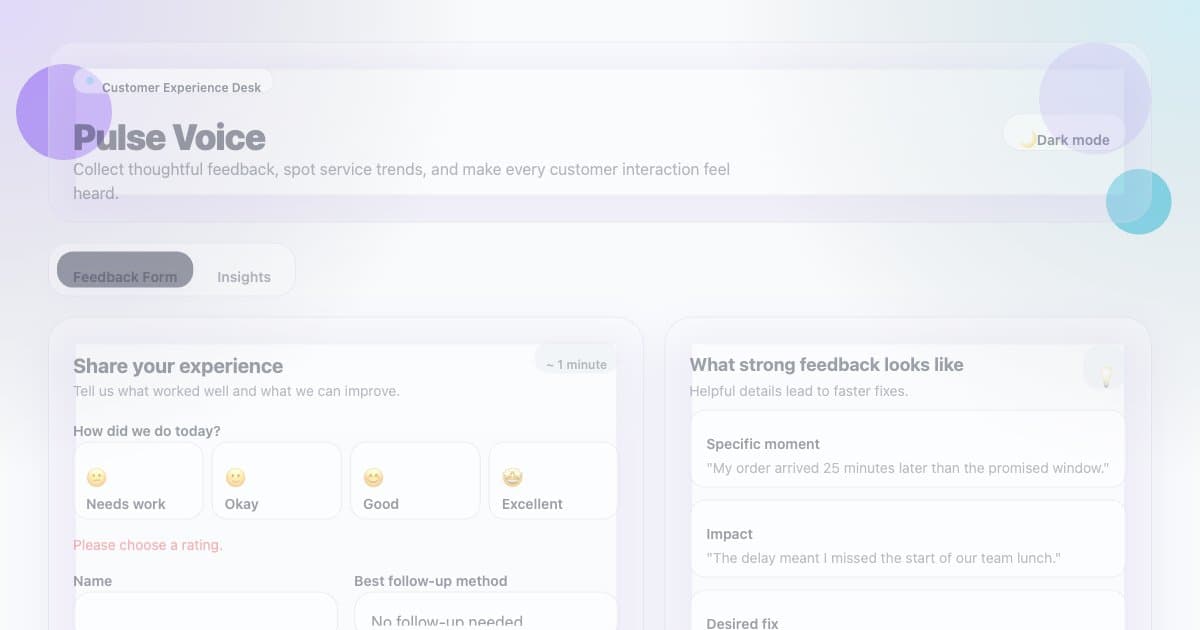Viewport: 1200px width, 630px height.
Task: Click the Pulse Voice heading
Action: pos(169,137)
